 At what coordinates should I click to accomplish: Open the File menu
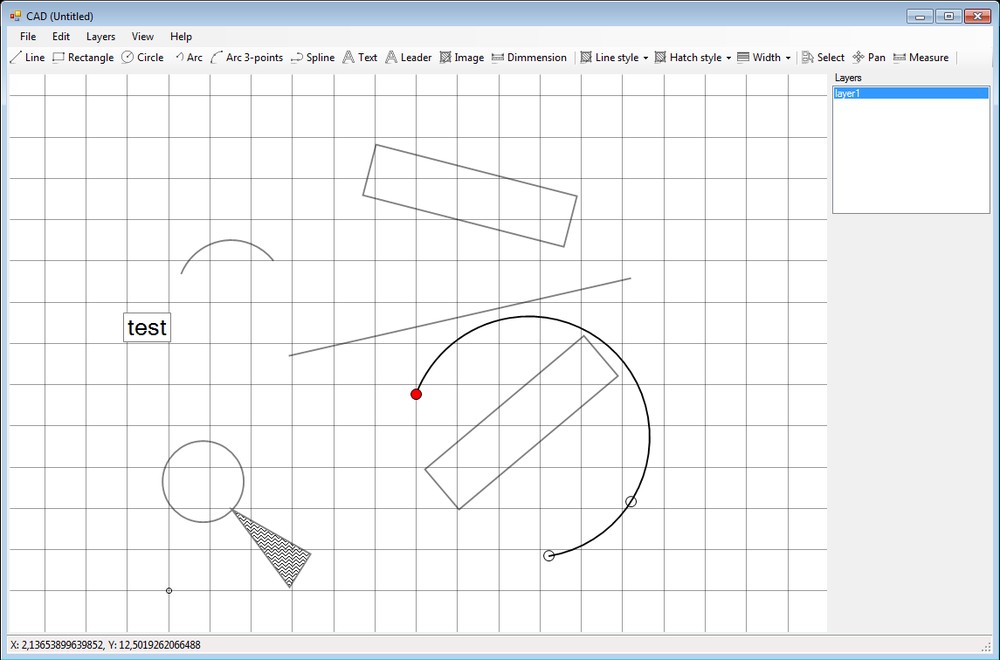[x=28, y=36]
